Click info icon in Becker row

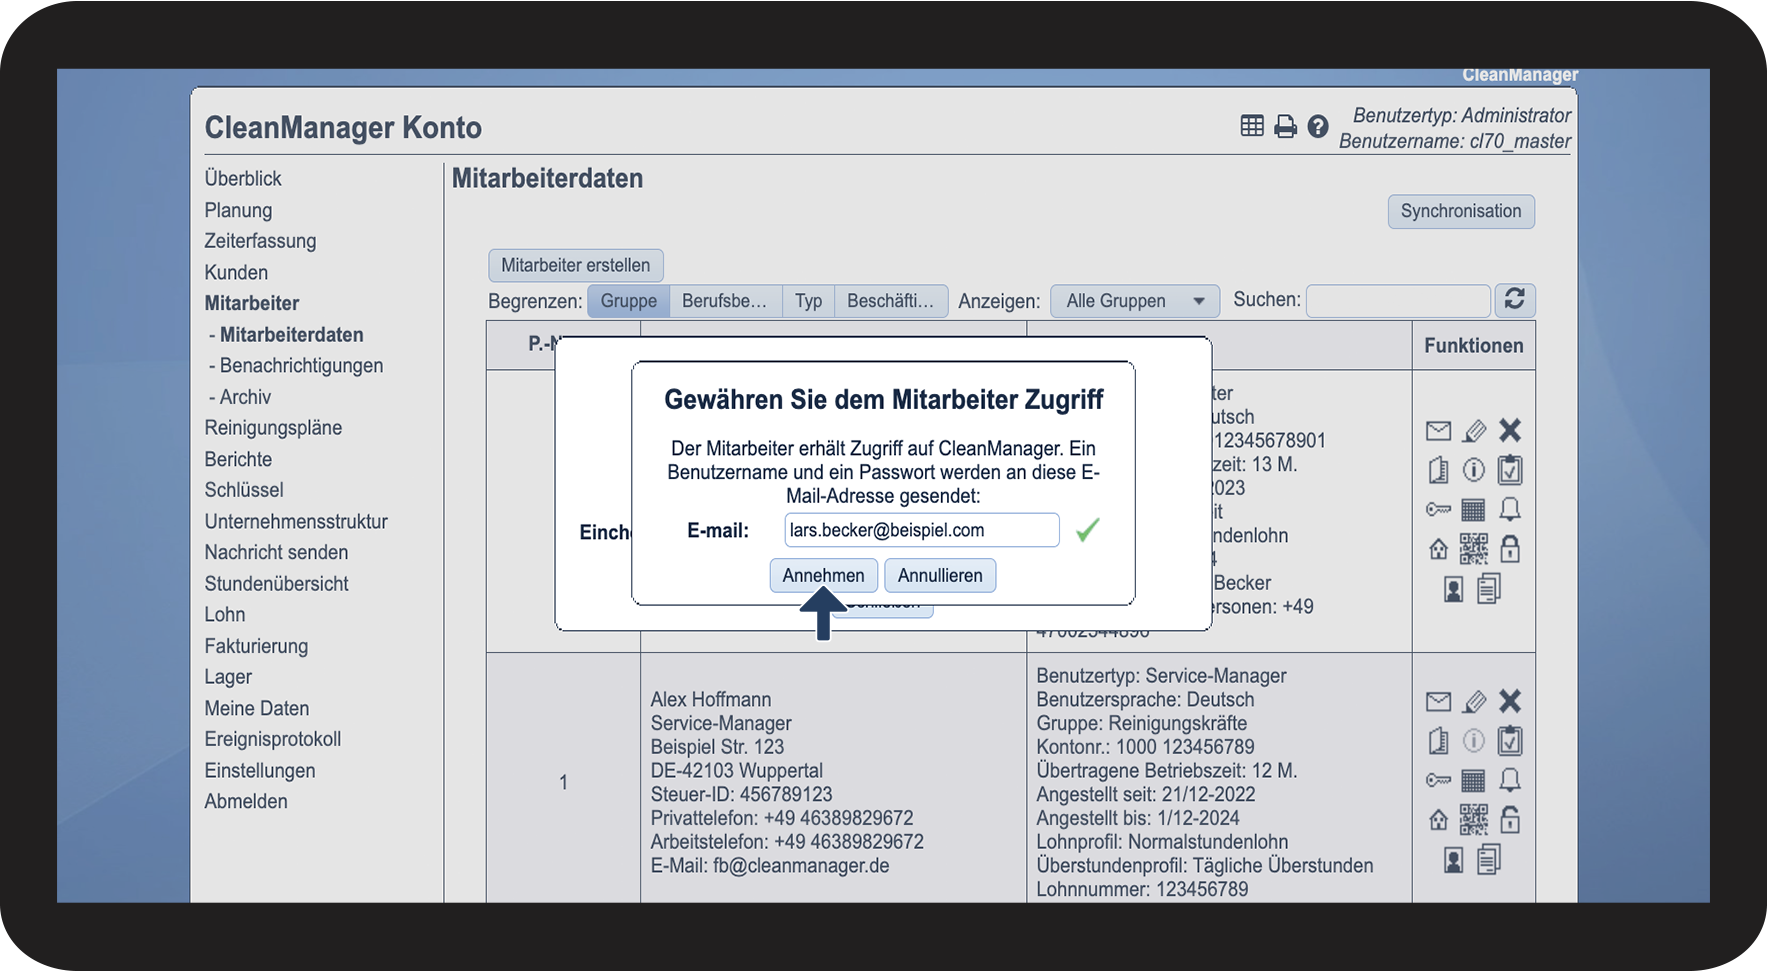click(1474, 470)
